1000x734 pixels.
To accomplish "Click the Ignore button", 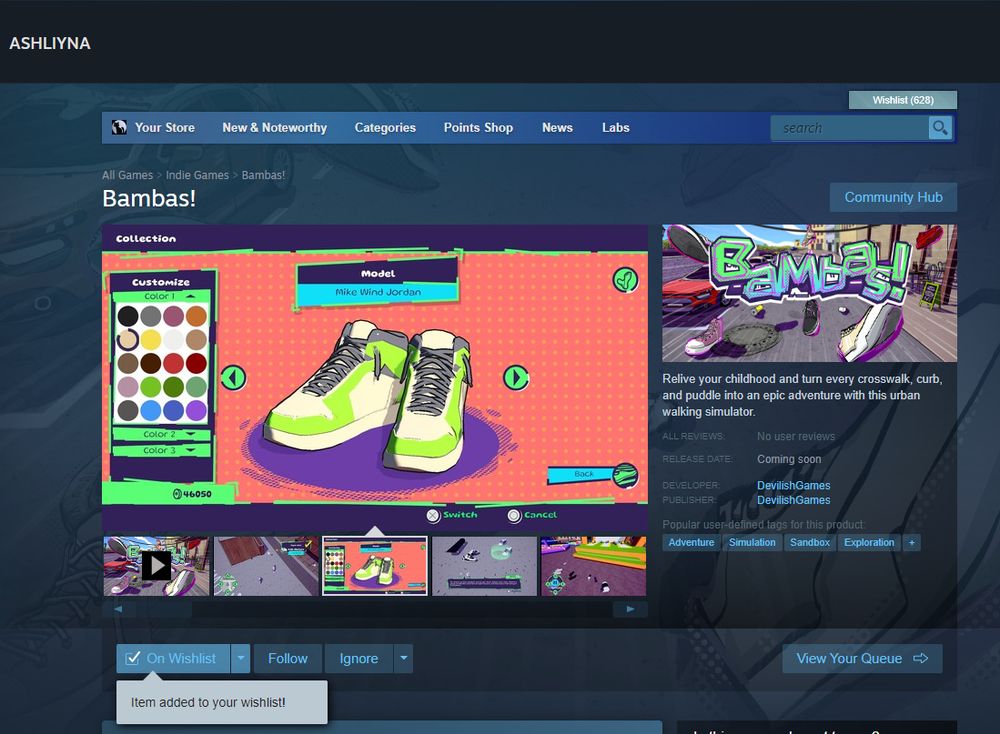I will coord(358,658).
